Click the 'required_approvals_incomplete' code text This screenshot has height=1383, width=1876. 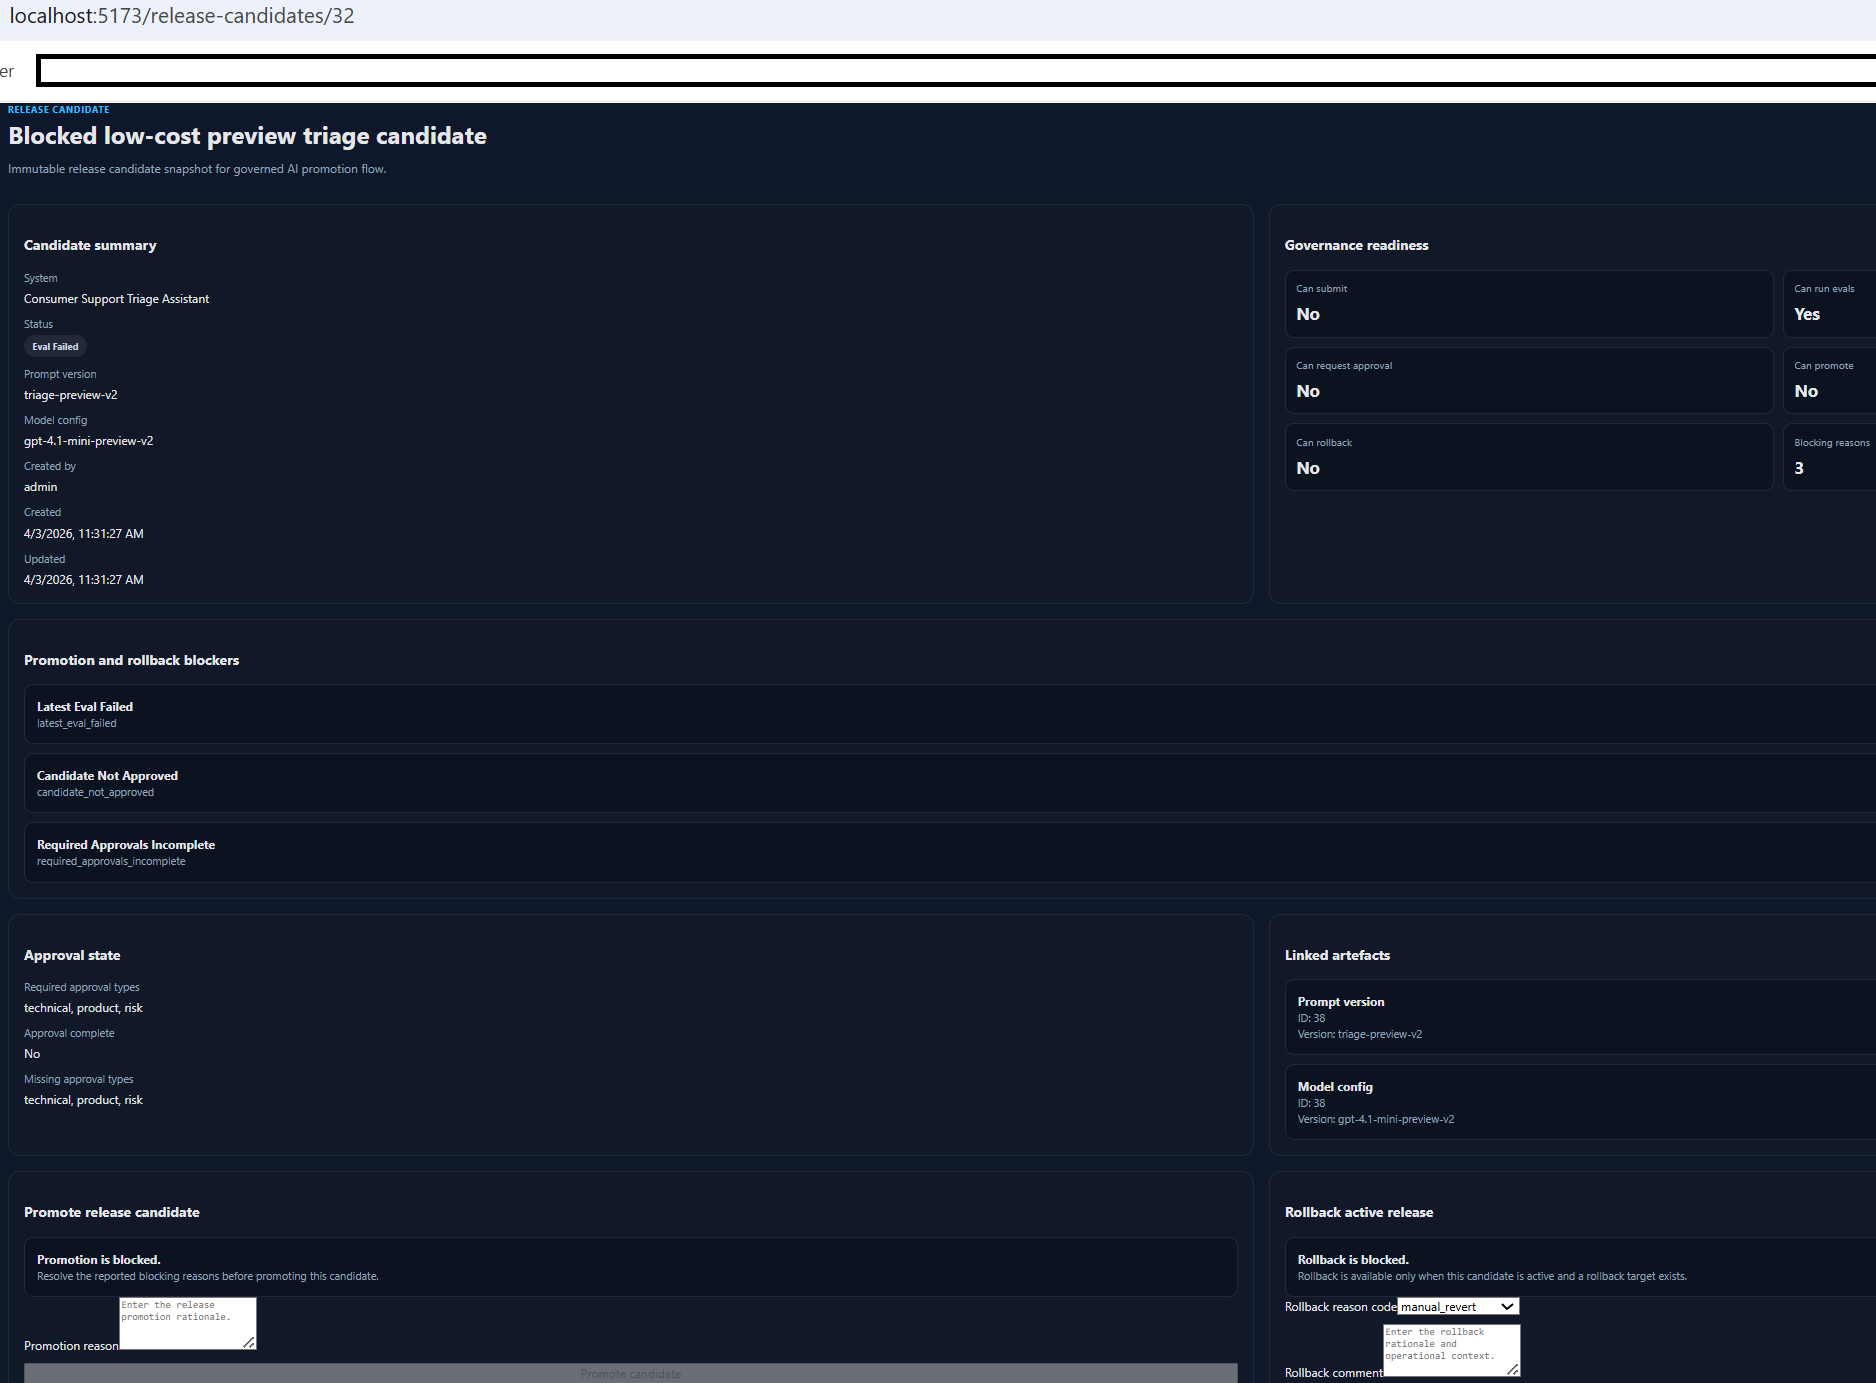click(111, 861)
